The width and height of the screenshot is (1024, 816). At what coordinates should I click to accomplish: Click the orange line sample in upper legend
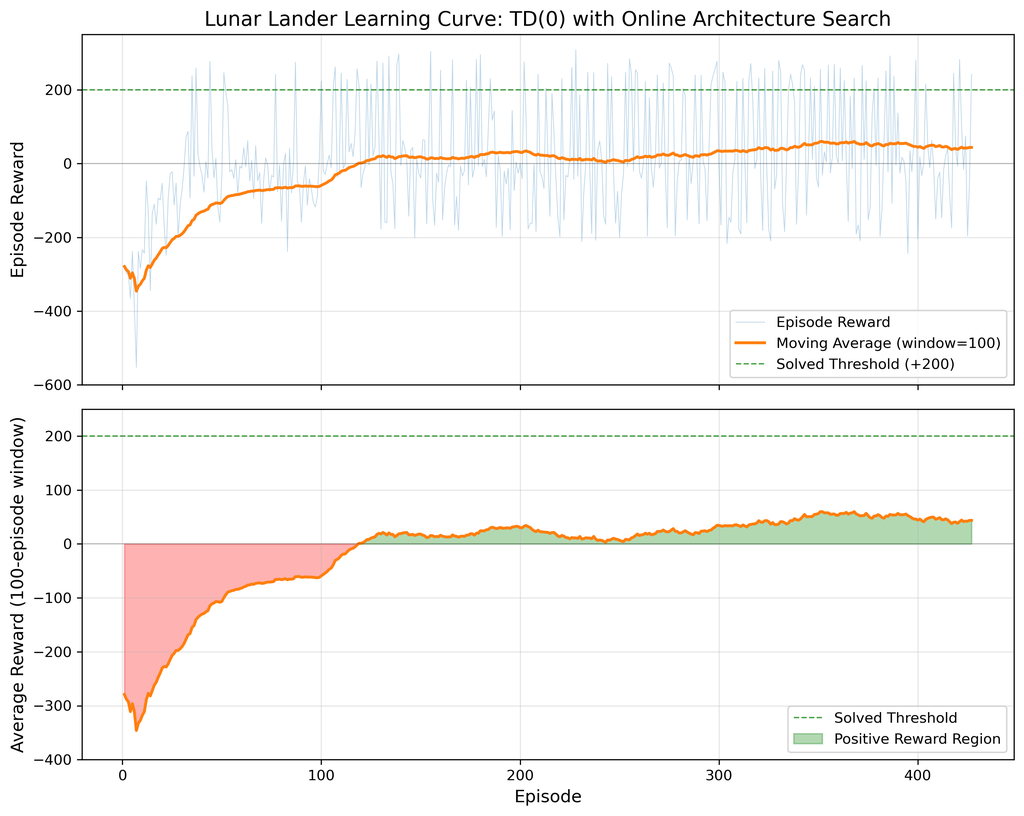(750, 343)
